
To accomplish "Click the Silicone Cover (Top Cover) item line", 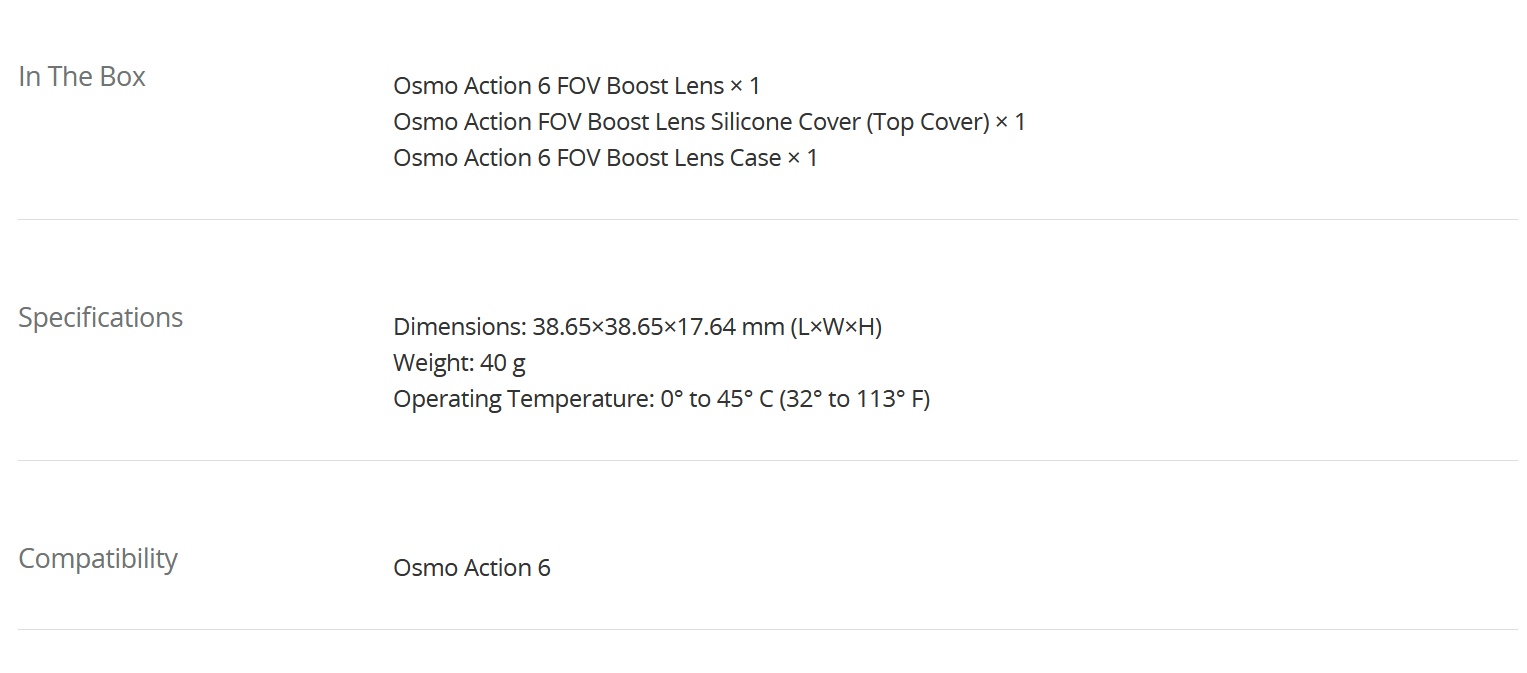I will 708,122.
